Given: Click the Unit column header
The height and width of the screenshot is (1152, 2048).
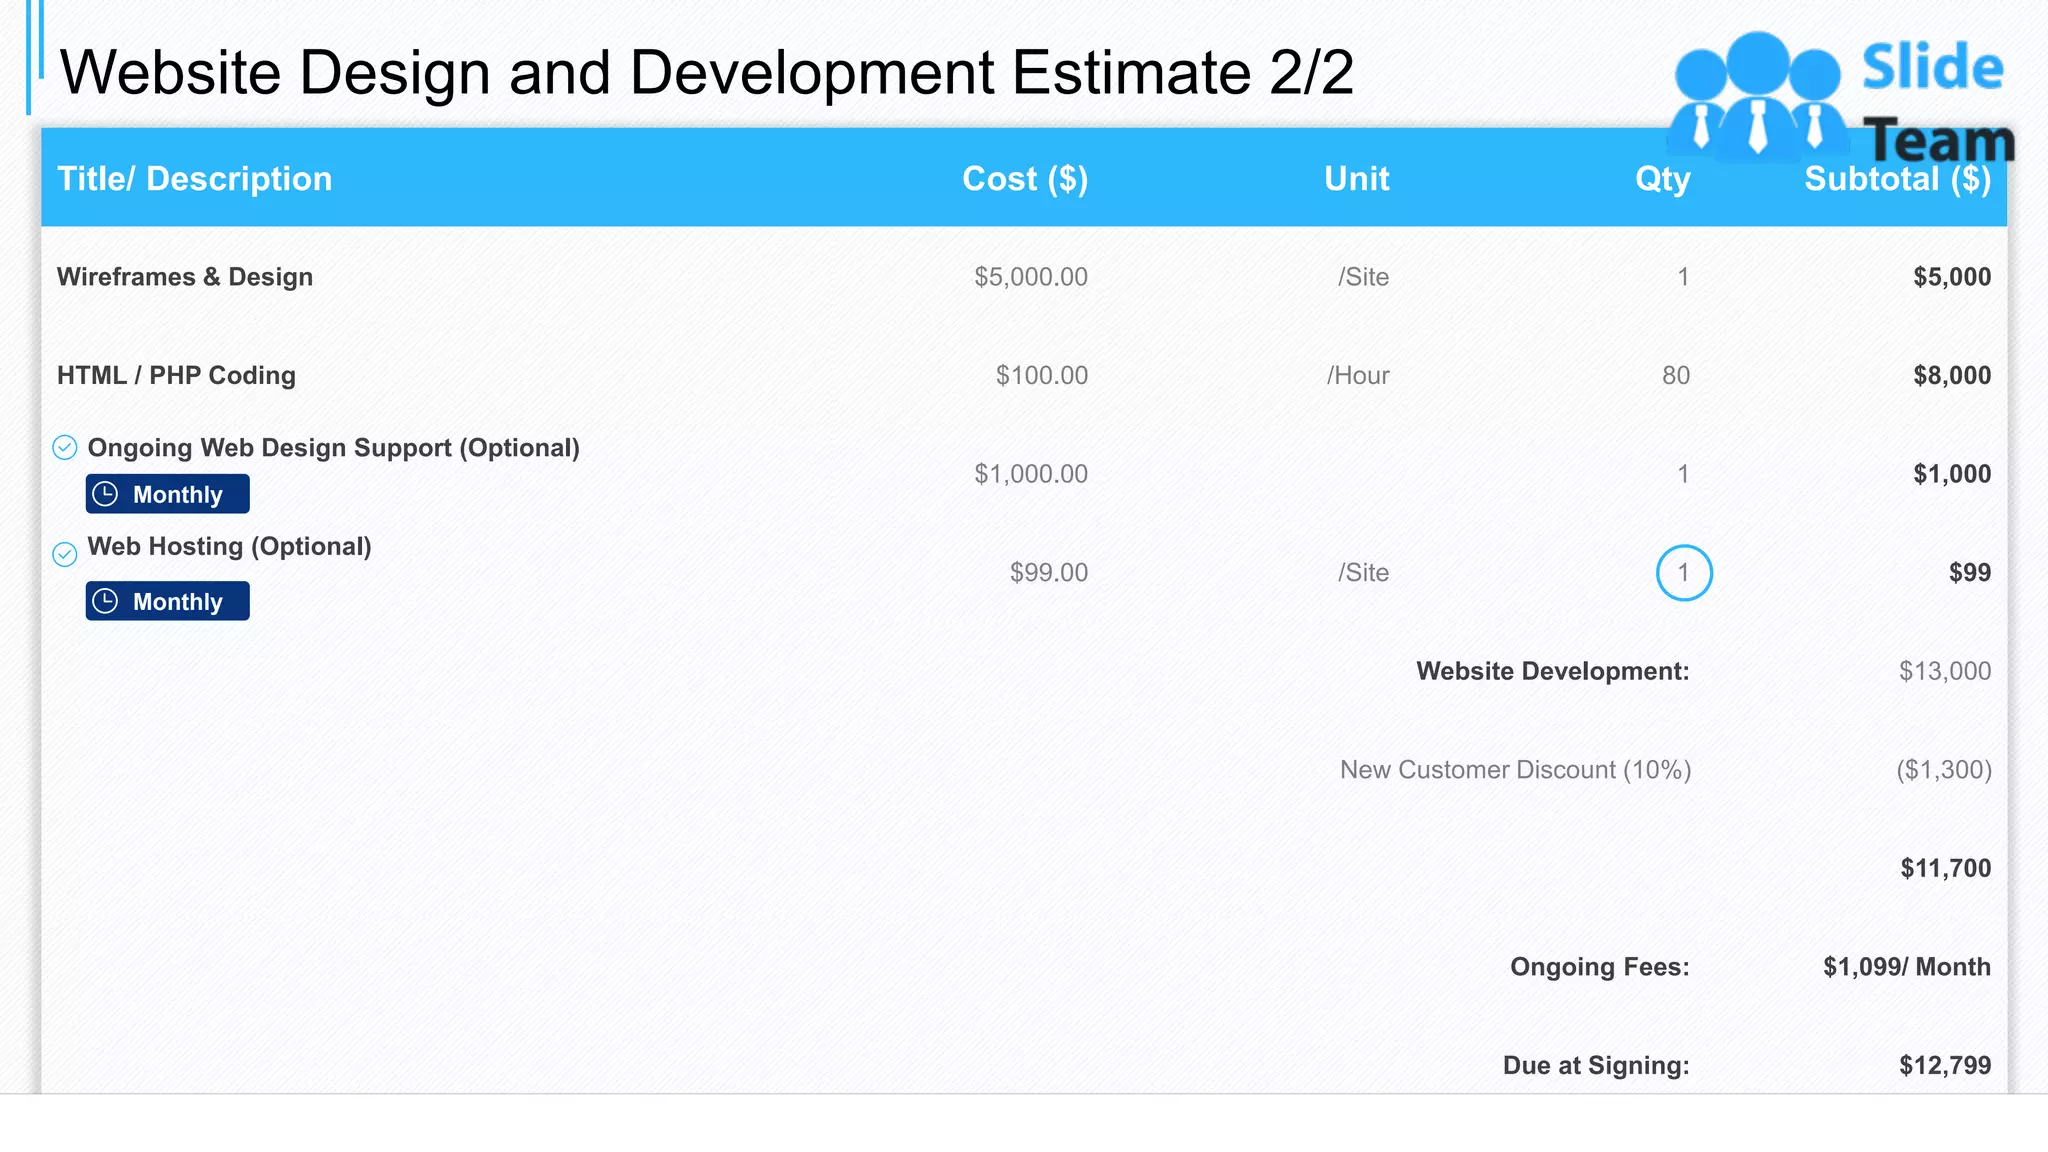Looking at the screenshot, I should (x=1357, y=179).
